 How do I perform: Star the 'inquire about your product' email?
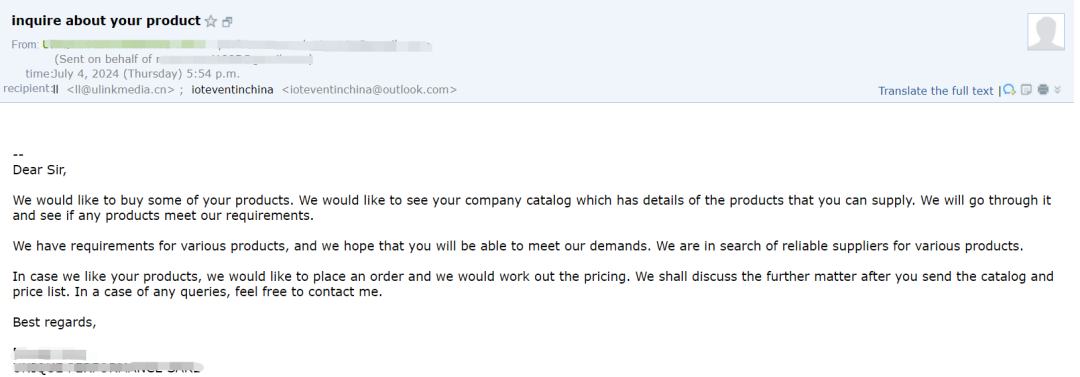point(211,22)
